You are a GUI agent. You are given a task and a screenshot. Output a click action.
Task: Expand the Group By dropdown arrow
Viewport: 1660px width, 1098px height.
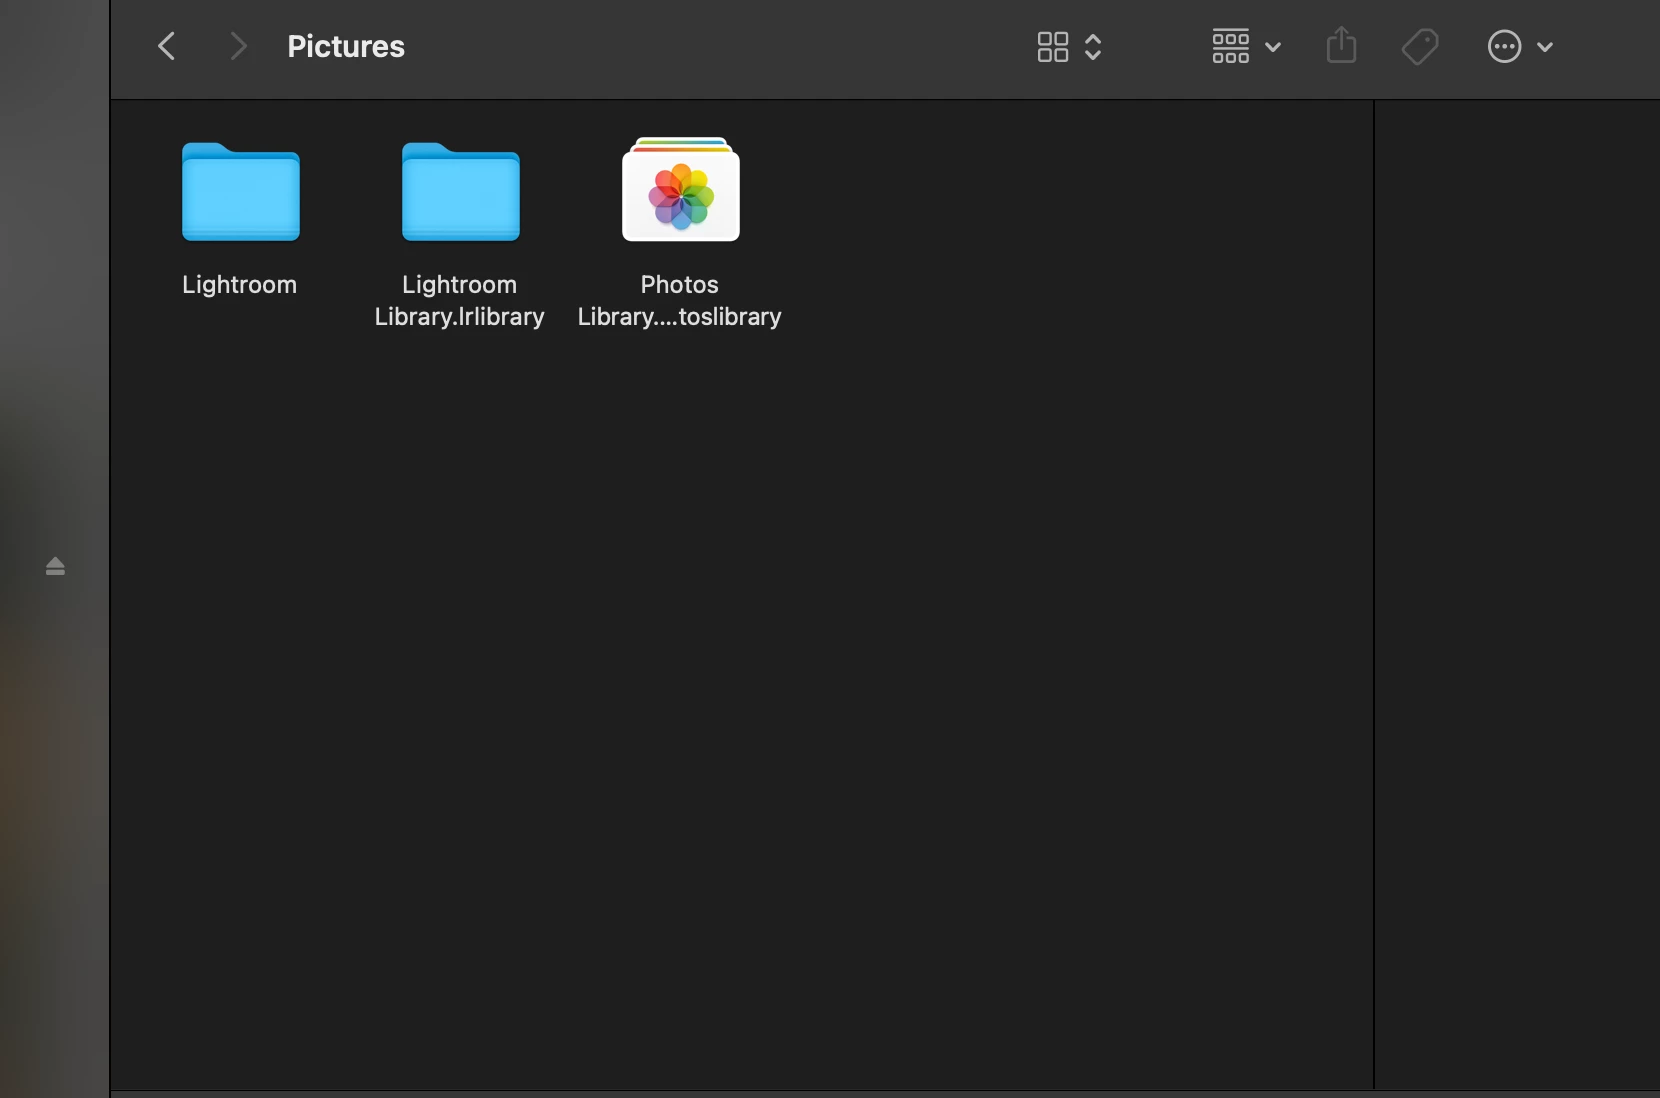click(x=1273, y=47)
